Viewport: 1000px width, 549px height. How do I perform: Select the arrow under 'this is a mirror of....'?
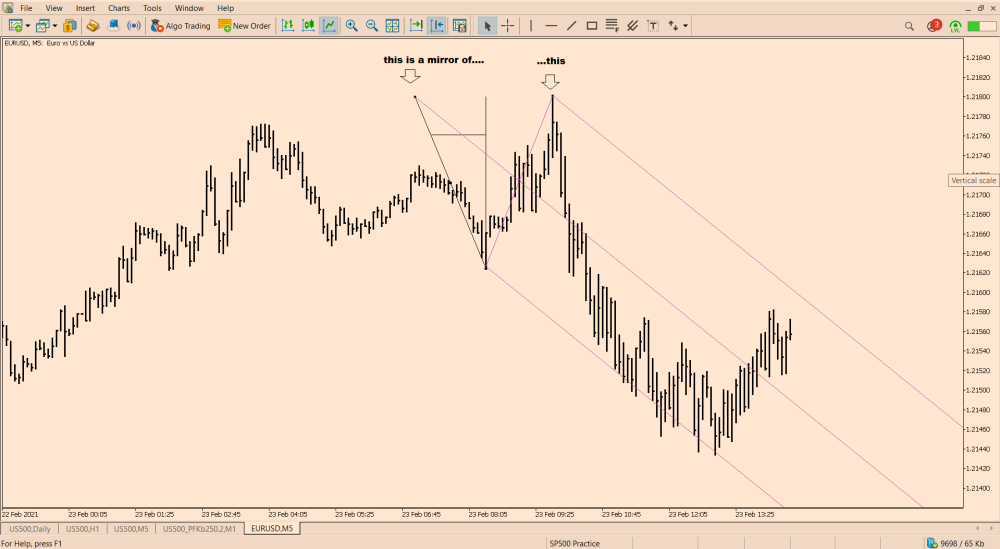click(x=410, y=77)
